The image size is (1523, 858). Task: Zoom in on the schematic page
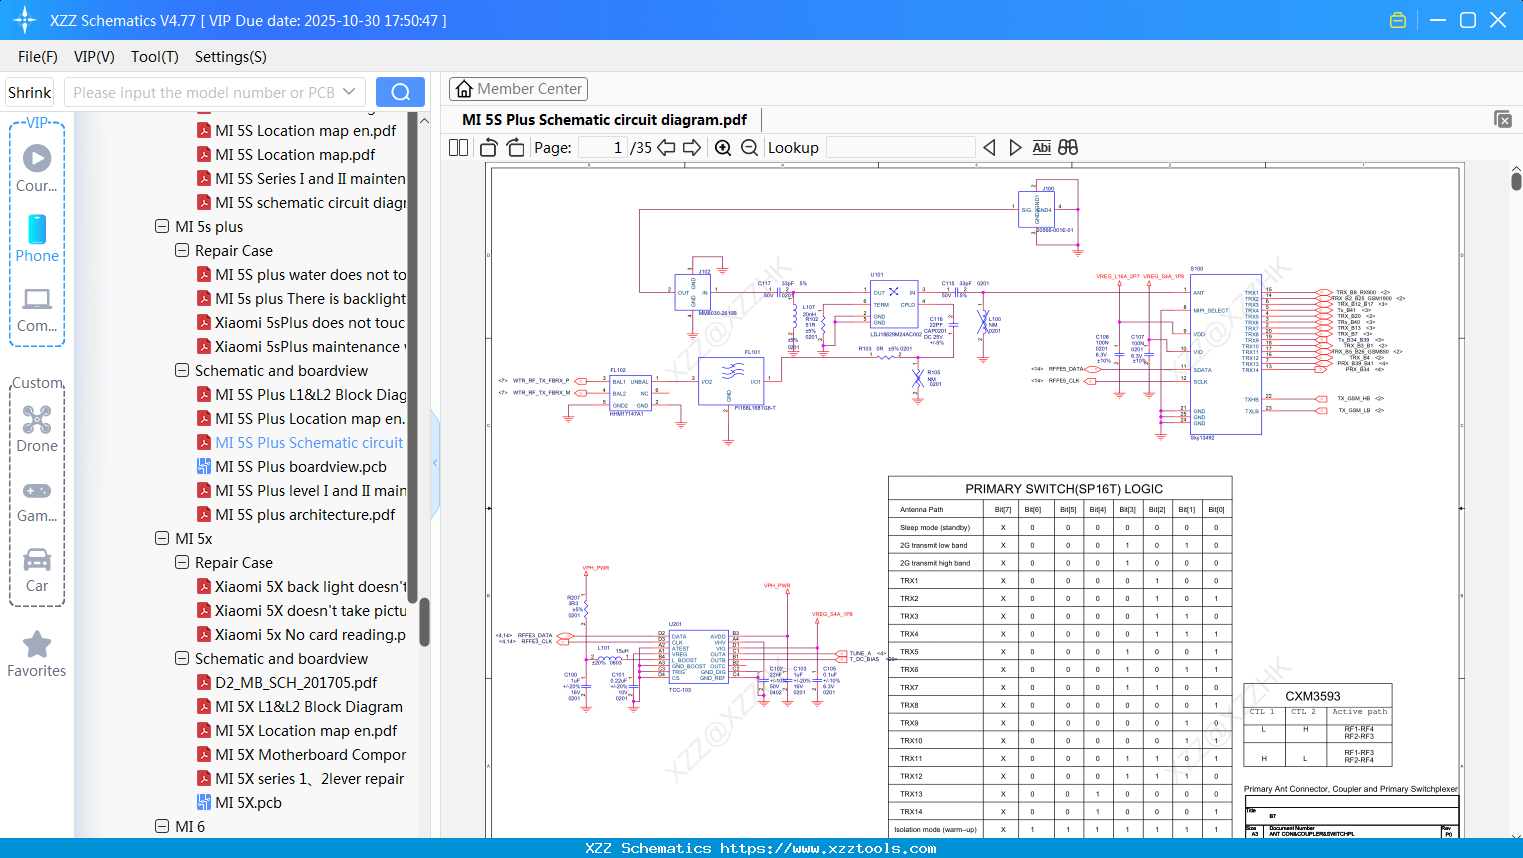tap(723, 147)
